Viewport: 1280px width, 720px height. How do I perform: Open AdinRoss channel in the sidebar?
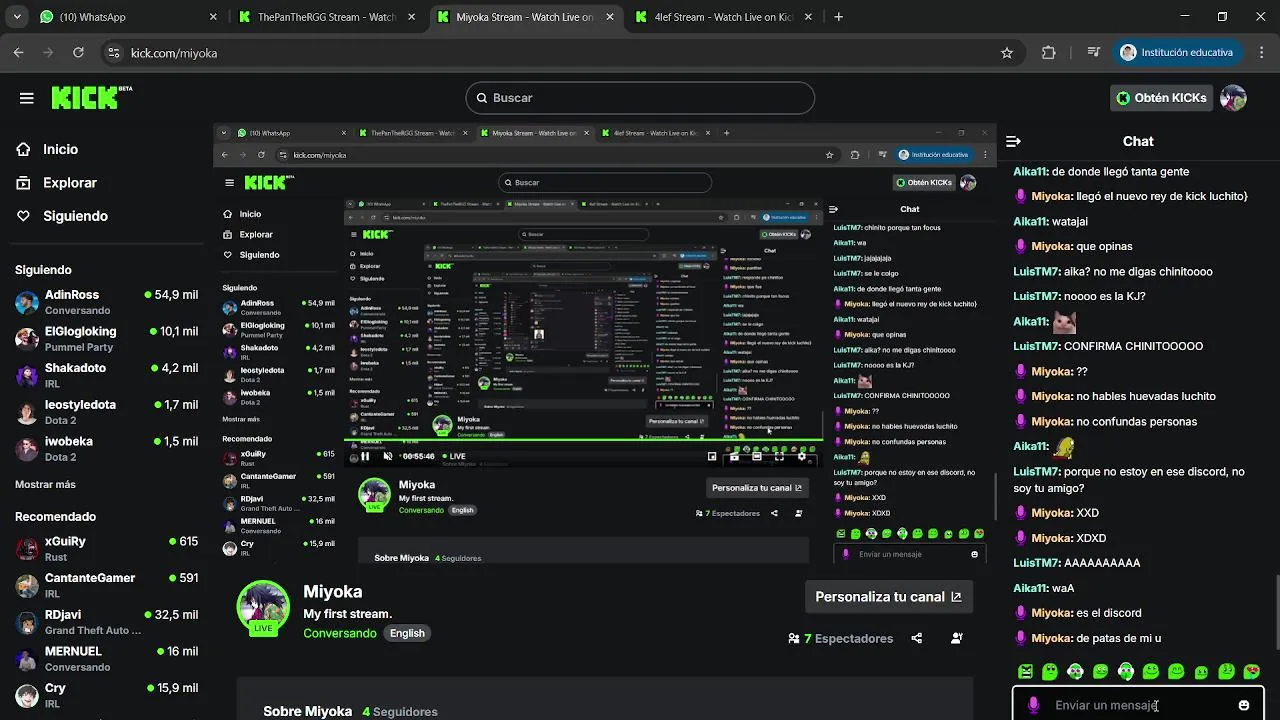point(106,302)
